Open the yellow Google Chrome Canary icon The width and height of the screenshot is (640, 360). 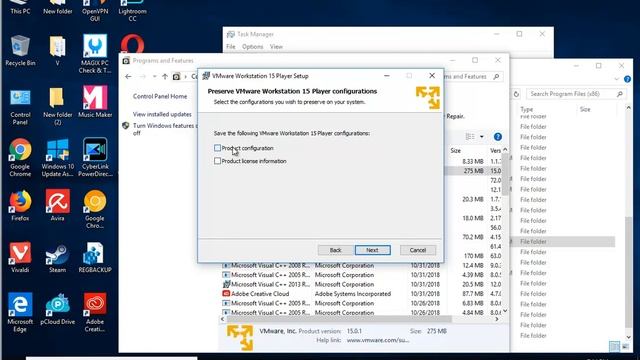(x=95, y=209)
